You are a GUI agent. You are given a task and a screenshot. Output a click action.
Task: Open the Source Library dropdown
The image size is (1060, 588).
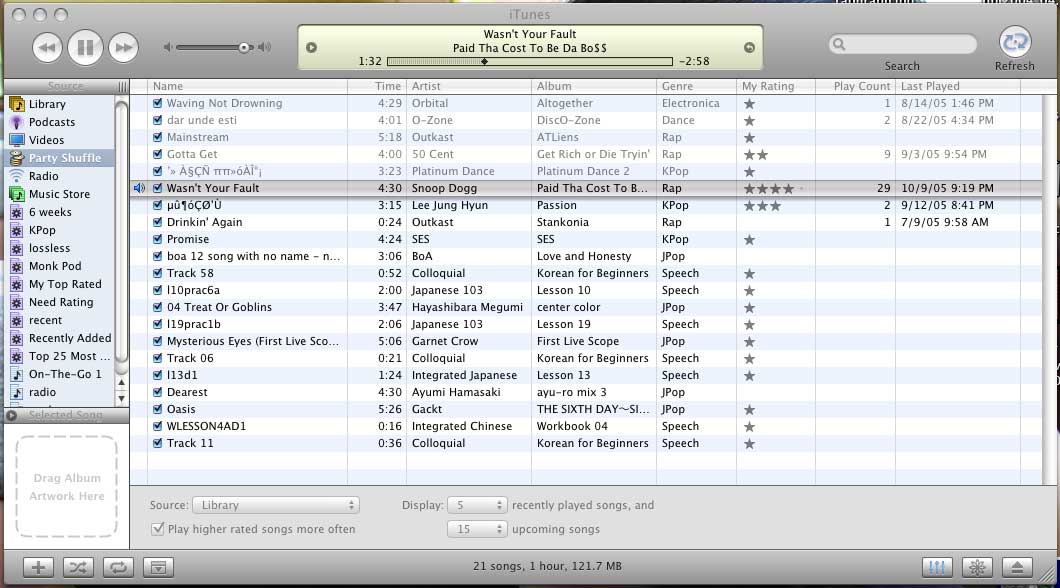[x=276, y=505]
